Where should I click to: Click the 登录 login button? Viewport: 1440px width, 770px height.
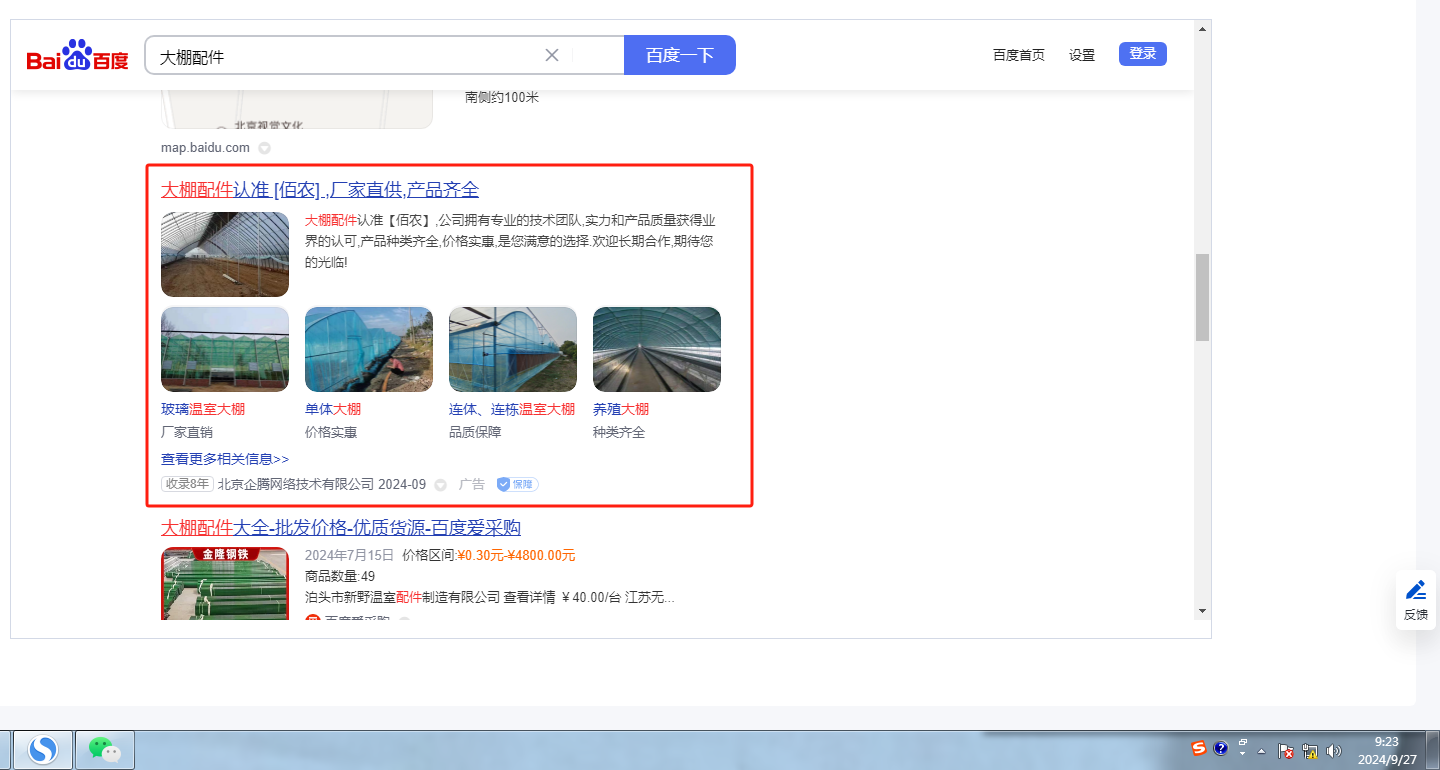click(x=1143, y=54)
